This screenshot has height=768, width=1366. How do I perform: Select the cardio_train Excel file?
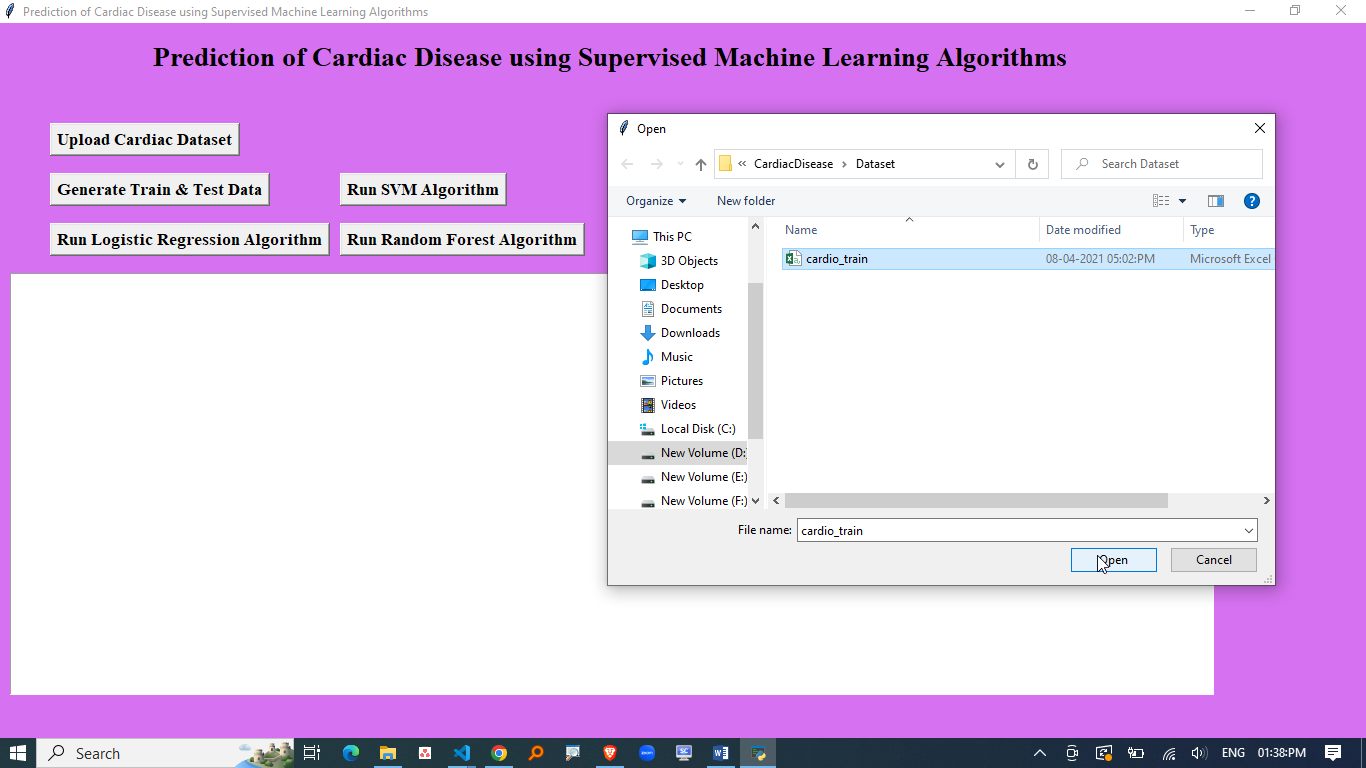tap(1027, 259)
